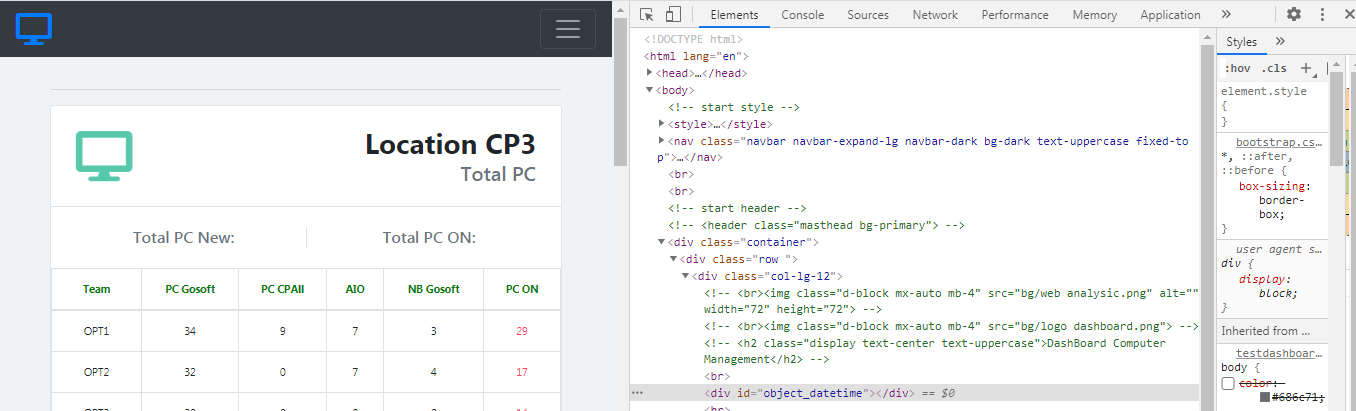Open the Network tab

[x=935, y=15]
